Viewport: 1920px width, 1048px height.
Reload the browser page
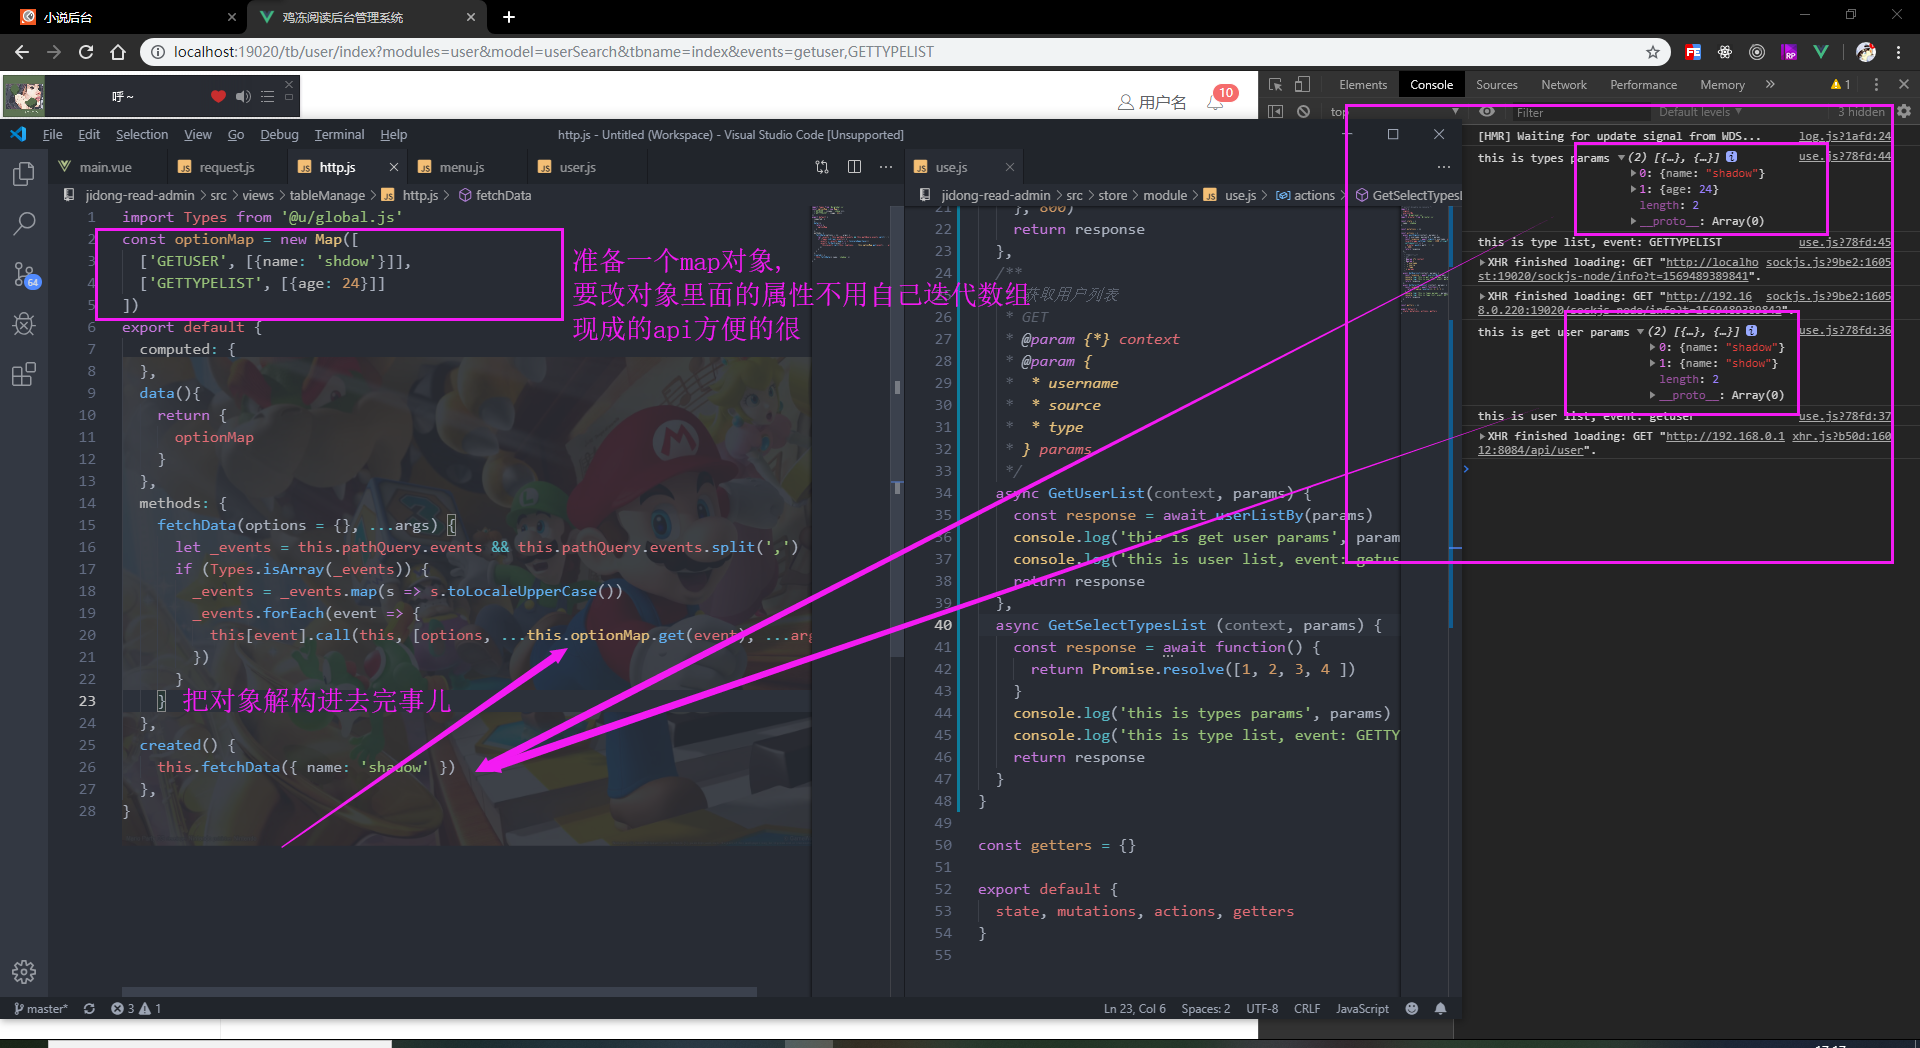[x=86, y=52]
